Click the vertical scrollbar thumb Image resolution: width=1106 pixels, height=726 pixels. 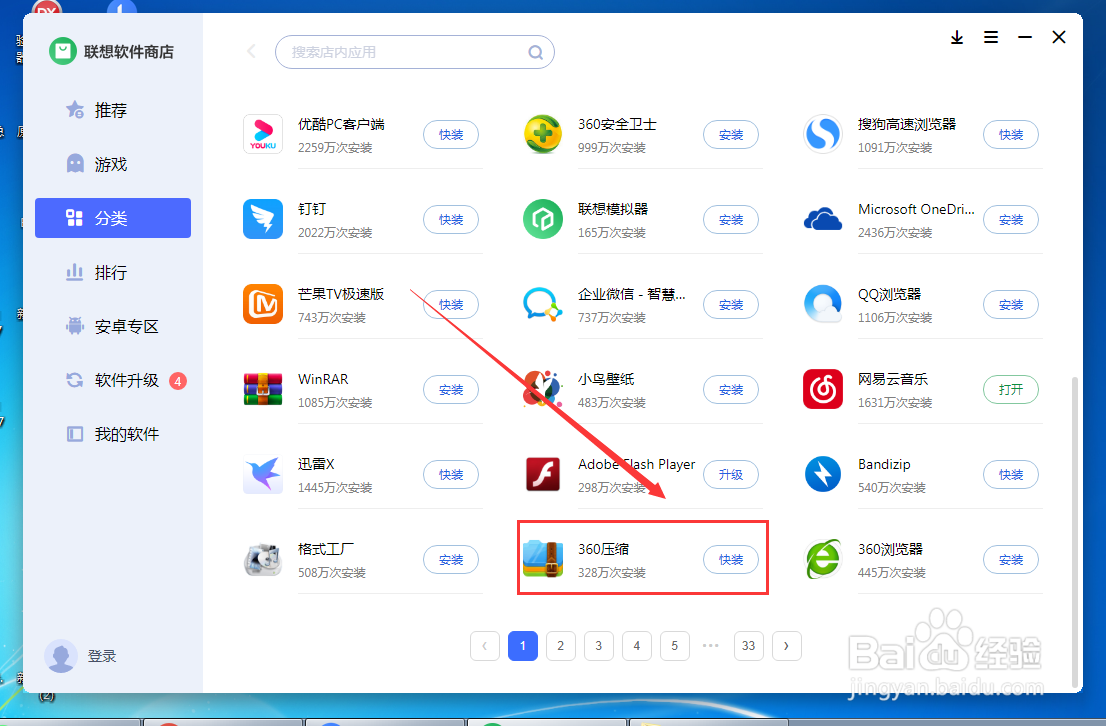(x=1075, y=531)
